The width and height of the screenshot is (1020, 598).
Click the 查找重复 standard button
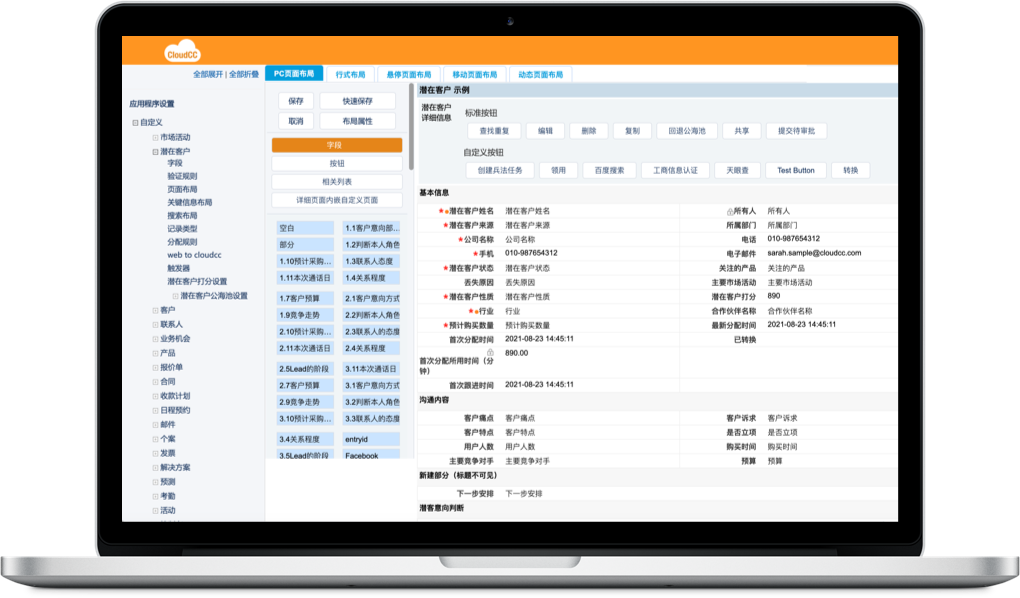point(494,131)
